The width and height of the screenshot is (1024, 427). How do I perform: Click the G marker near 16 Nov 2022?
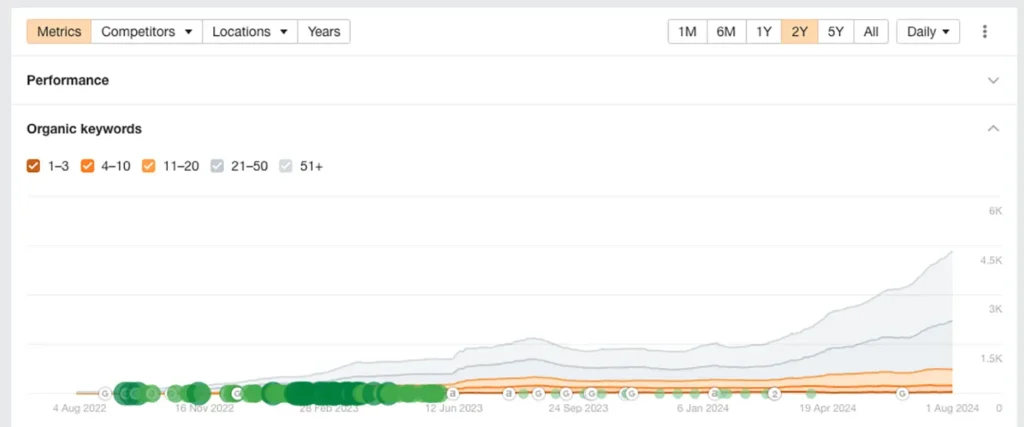click(236, 394)
